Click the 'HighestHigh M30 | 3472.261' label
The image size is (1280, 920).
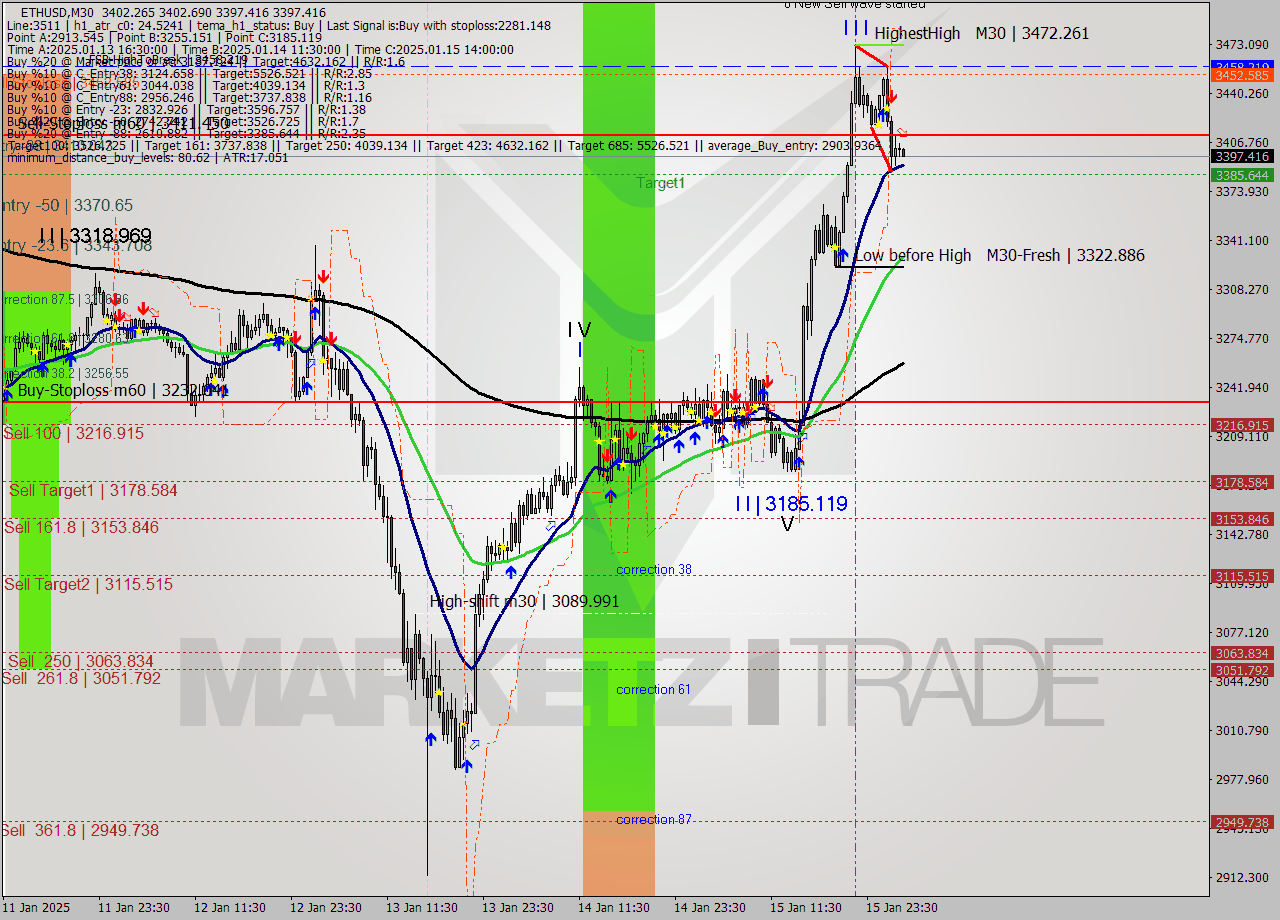coord(981,33)
